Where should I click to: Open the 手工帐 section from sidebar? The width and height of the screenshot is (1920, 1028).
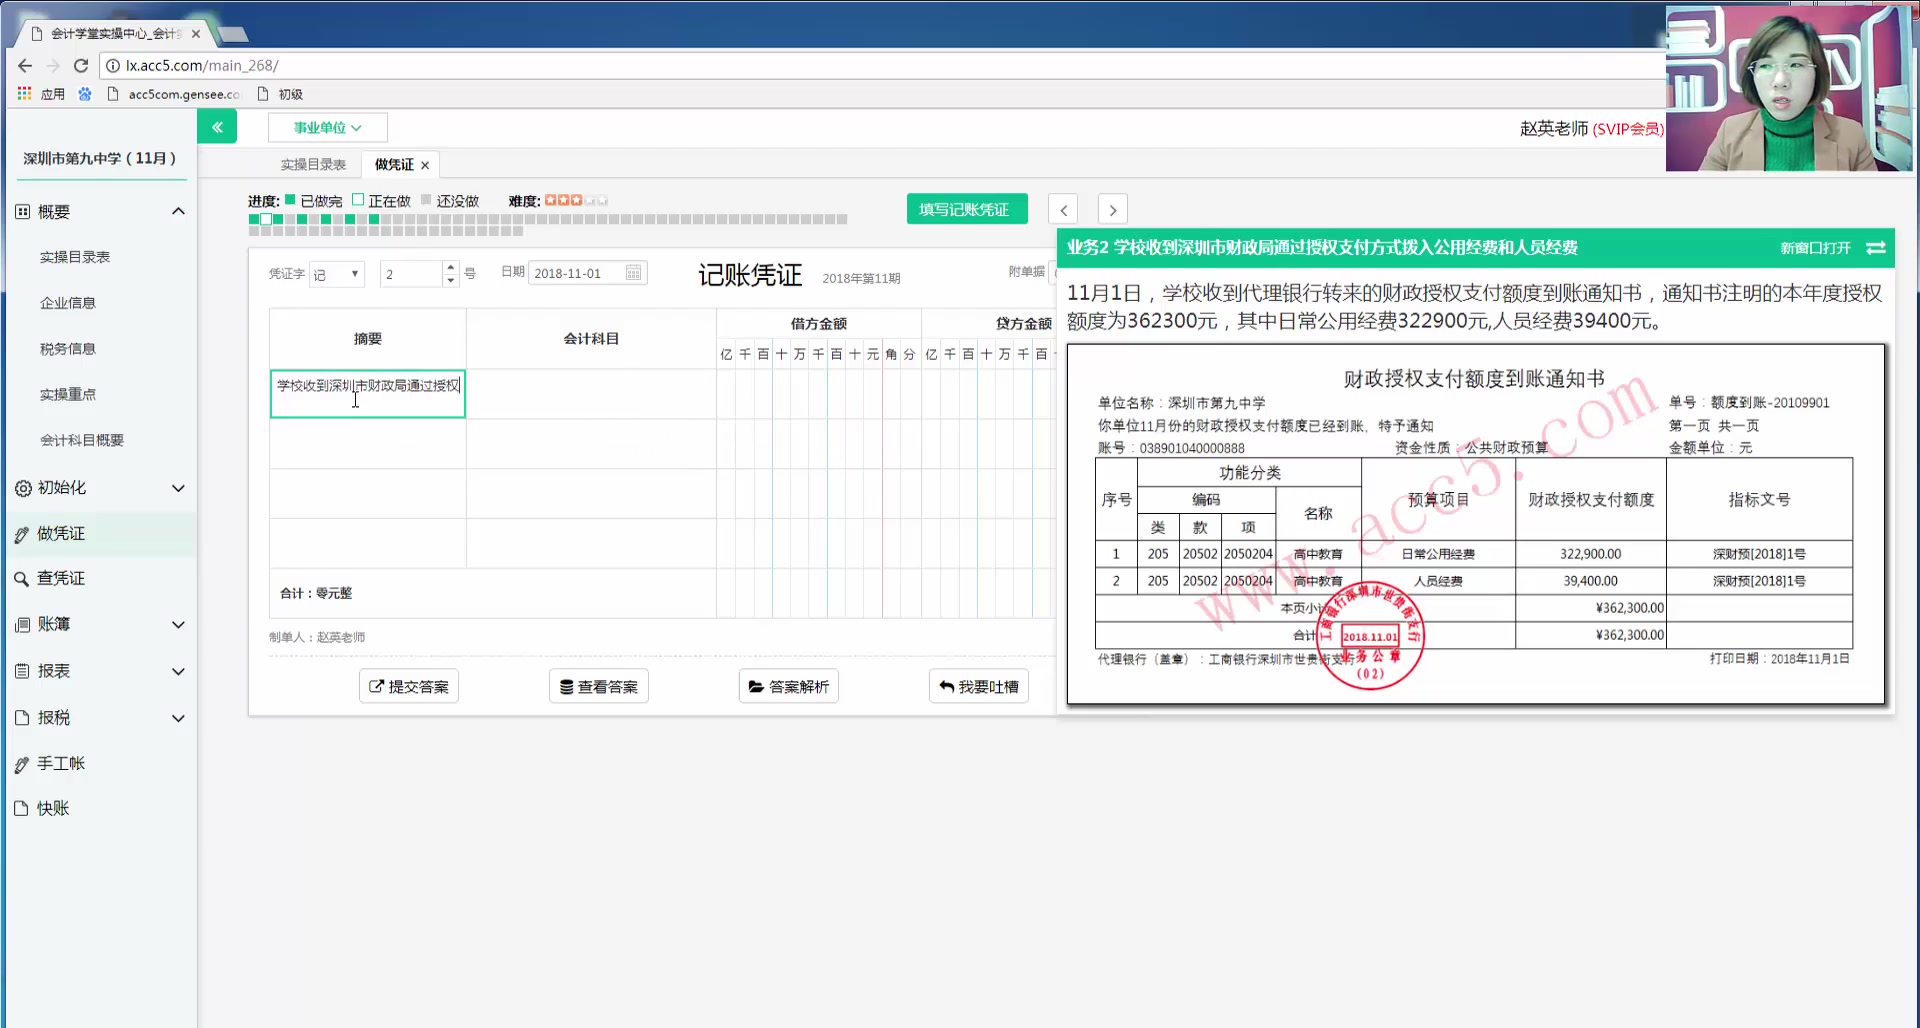click(62, 762)
